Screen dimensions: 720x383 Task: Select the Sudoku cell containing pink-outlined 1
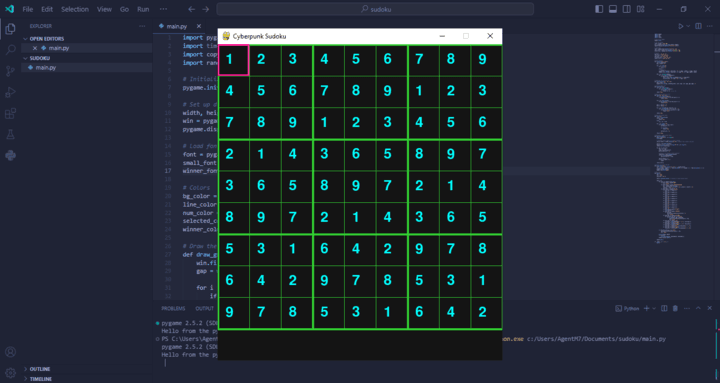[233, 60]
